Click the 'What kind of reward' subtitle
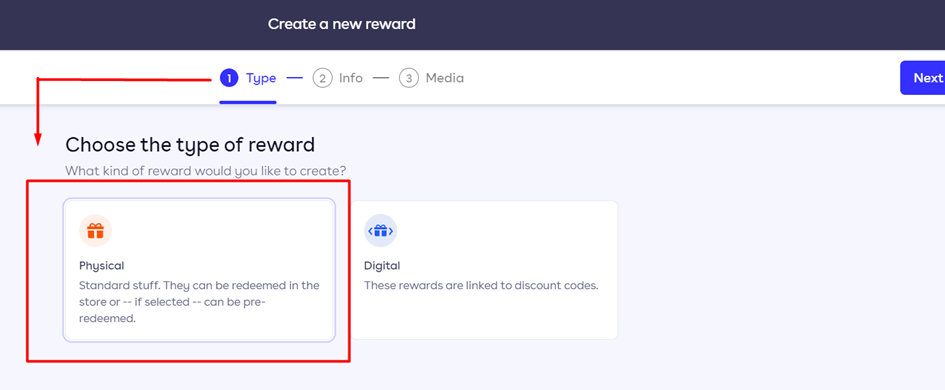Viewport: 945px width, 390px height. pyautogui.click(x=206, y=171)
